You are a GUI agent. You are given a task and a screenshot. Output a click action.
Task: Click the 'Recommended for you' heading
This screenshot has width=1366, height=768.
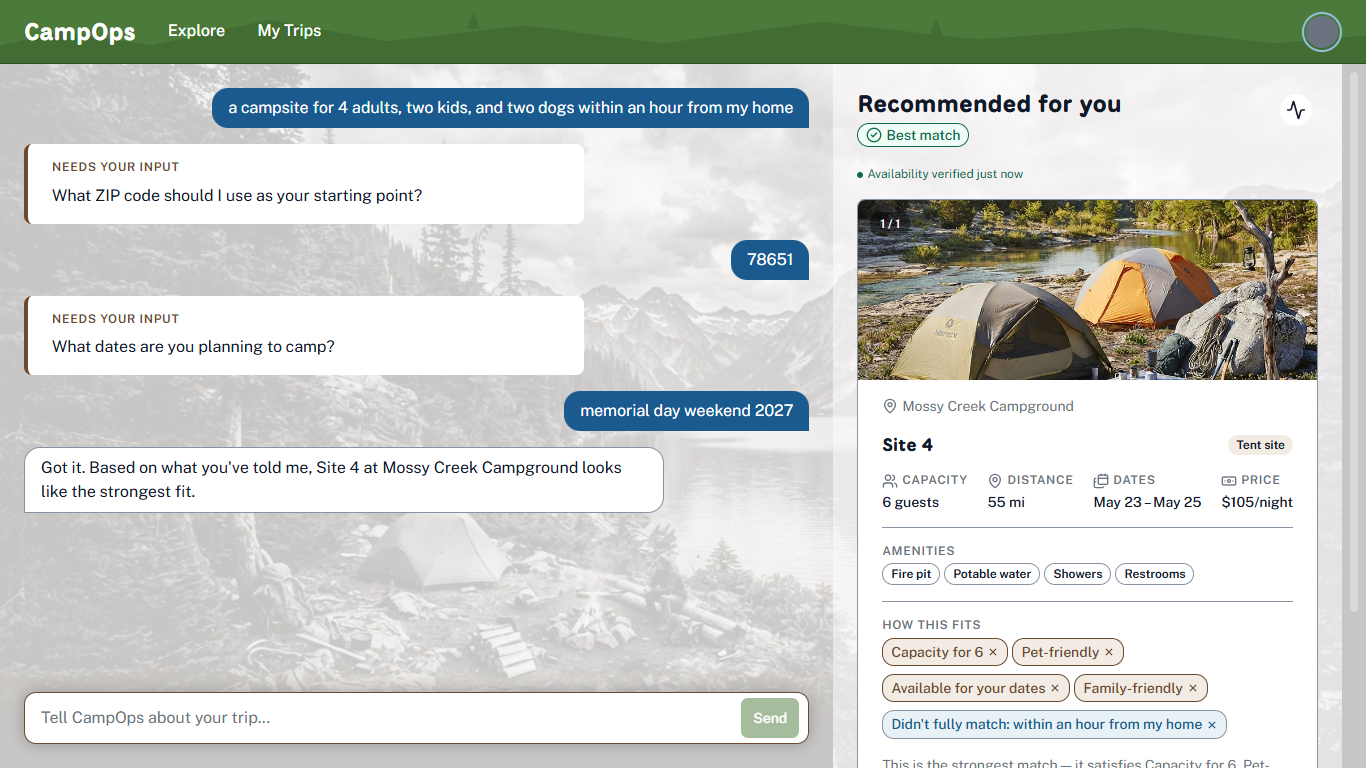tap(989, 104)
